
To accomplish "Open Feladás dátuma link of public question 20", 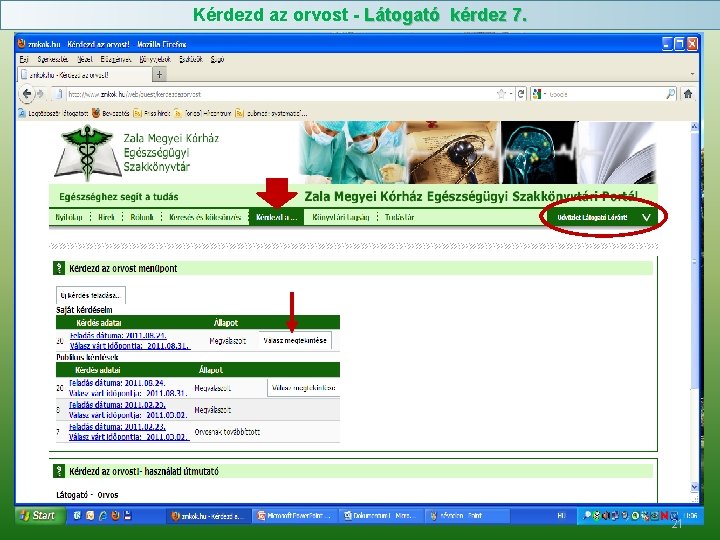I will click(x=118, y=382).
